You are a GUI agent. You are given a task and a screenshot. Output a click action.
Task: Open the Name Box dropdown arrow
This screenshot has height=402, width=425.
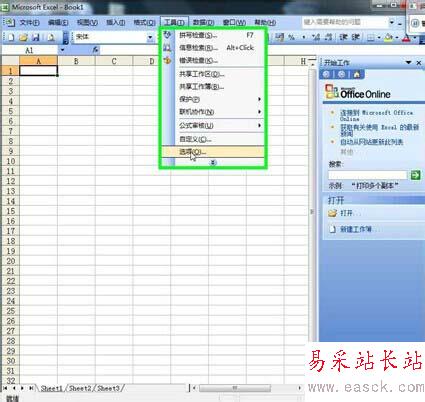pyautogui.click(x=62, y=50)
